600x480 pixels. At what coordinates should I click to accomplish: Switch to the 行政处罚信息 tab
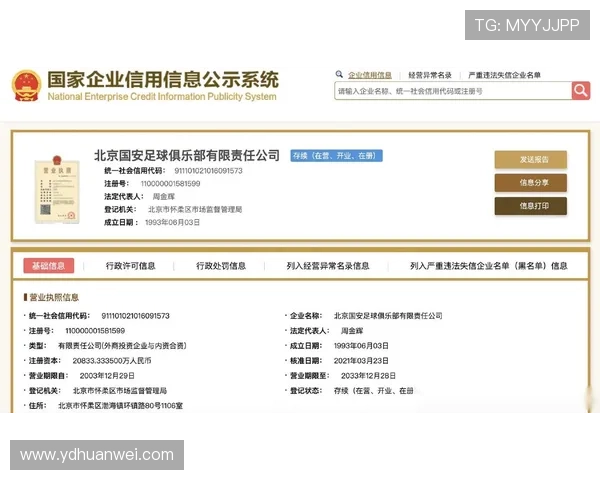[x=221, y=266]
